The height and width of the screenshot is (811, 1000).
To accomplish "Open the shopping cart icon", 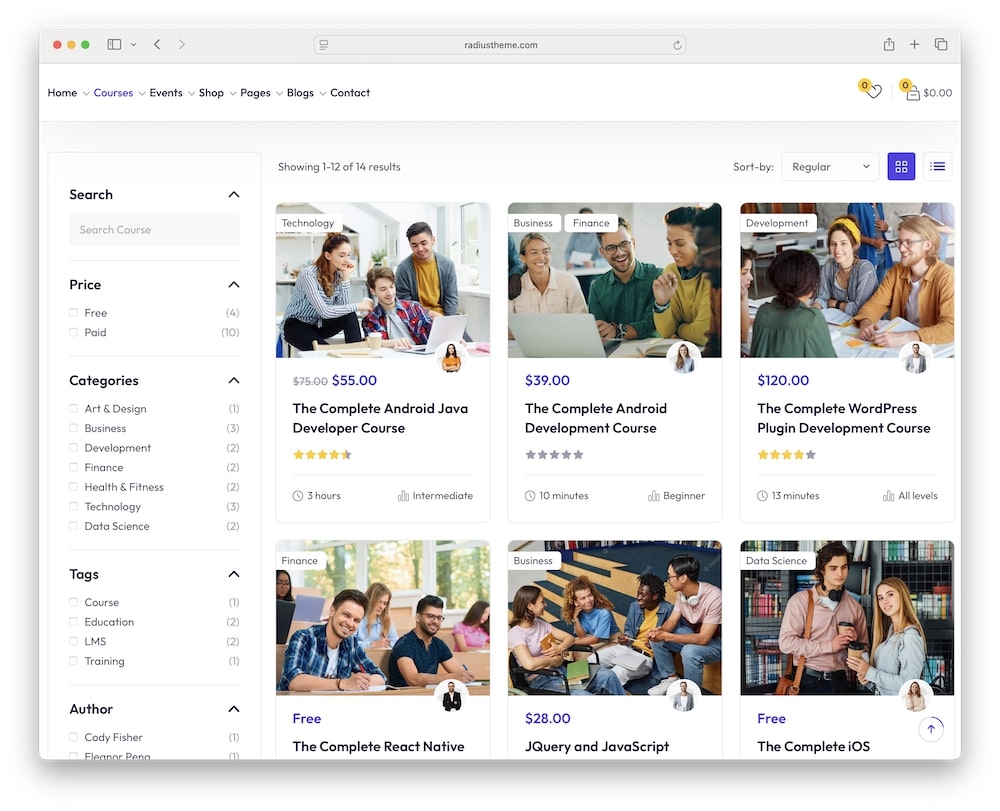I will tap(913, 93).
